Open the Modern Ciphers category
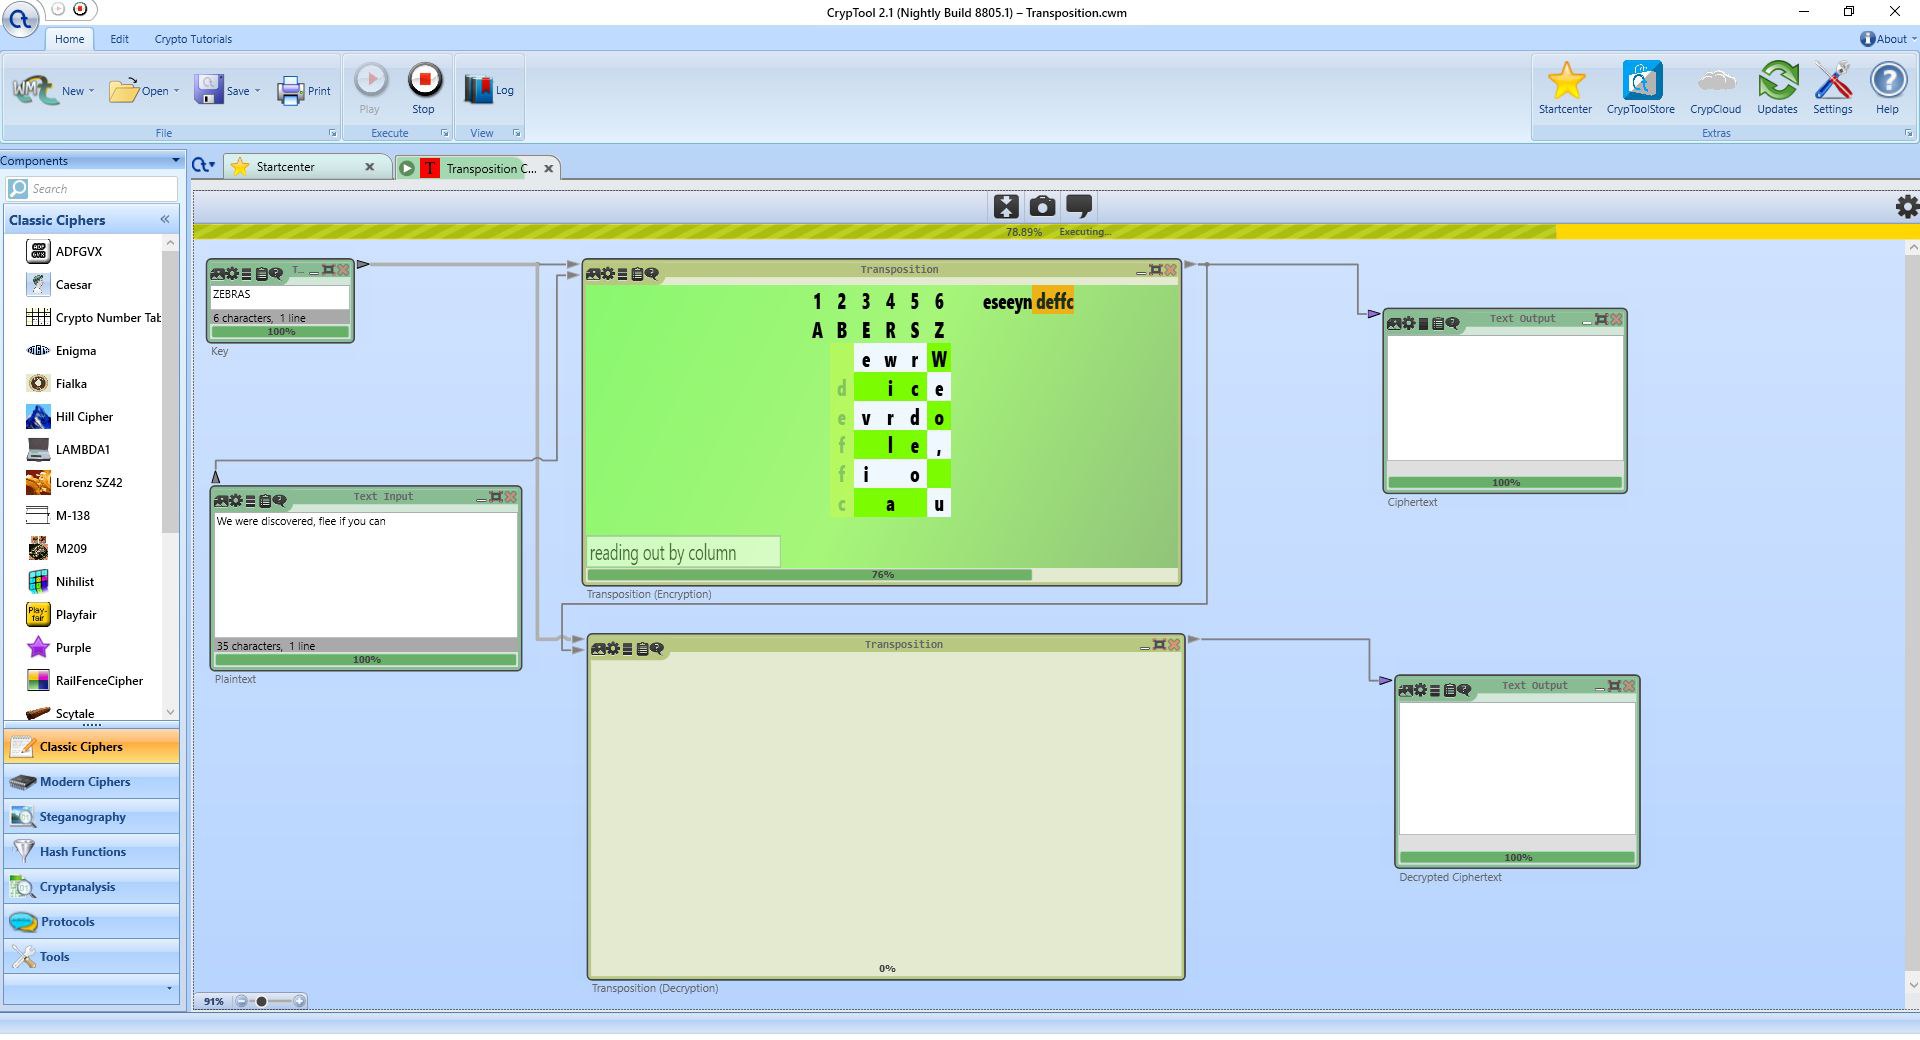1920x1040 pixels. [x=85, y=782]
